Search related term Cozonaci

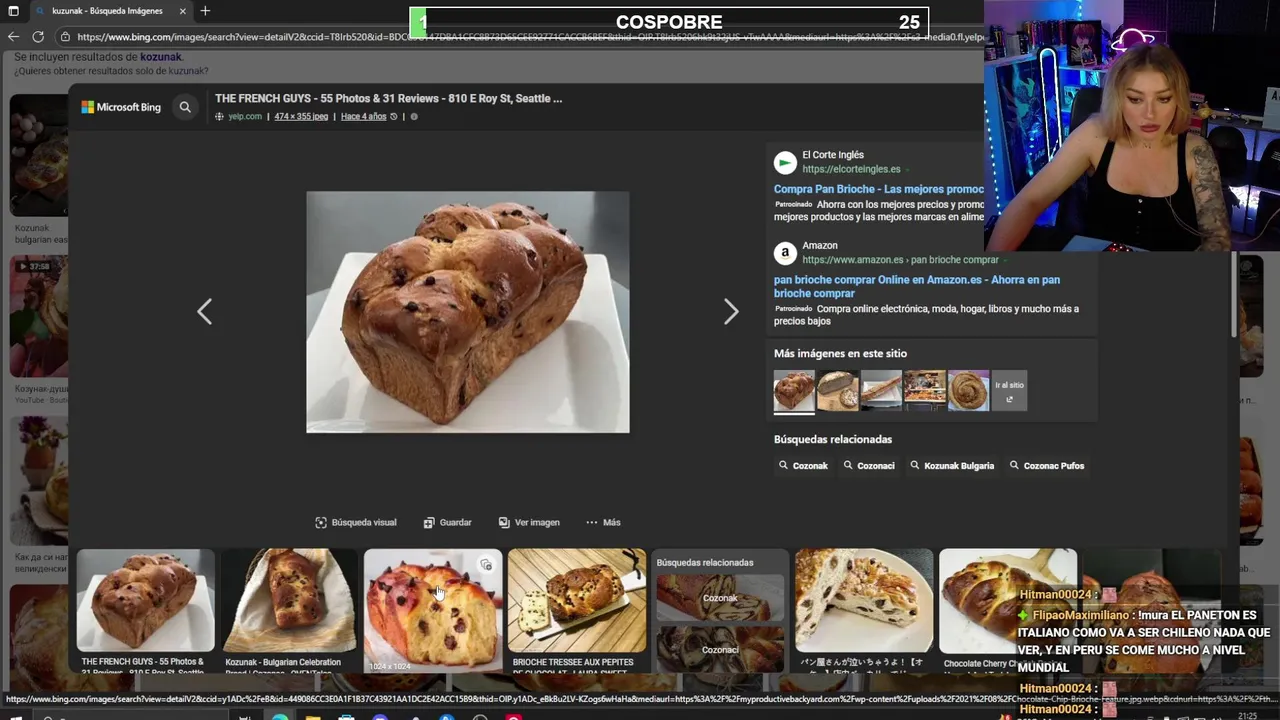868,465
